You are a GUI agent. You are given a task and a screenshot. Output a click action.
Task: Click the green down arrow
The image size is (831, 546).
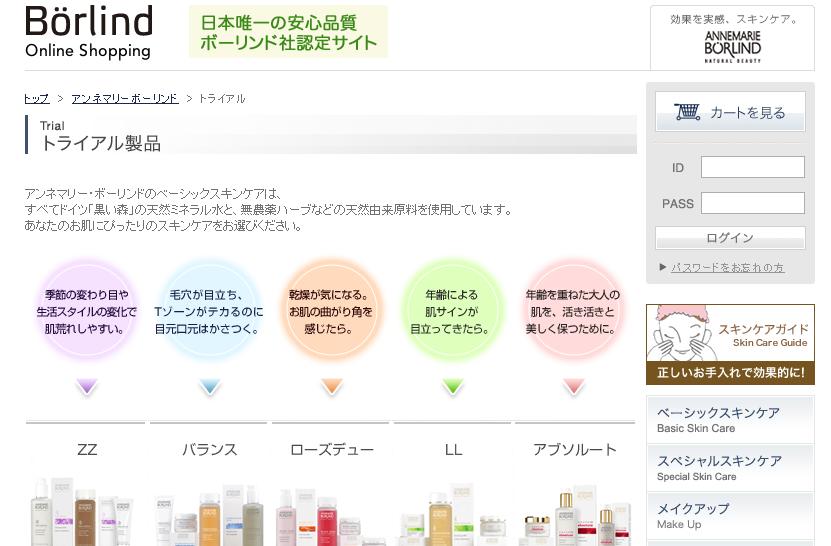click(x=453, y=386)
